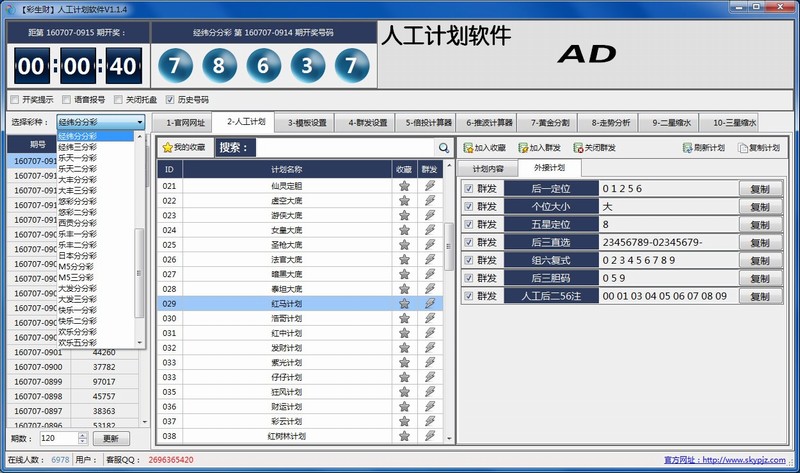The height and width of the screenshot is (473, 800).
Task: Click the 群发 pen icon for 仙灵定胆
Action: coord(430,186)
